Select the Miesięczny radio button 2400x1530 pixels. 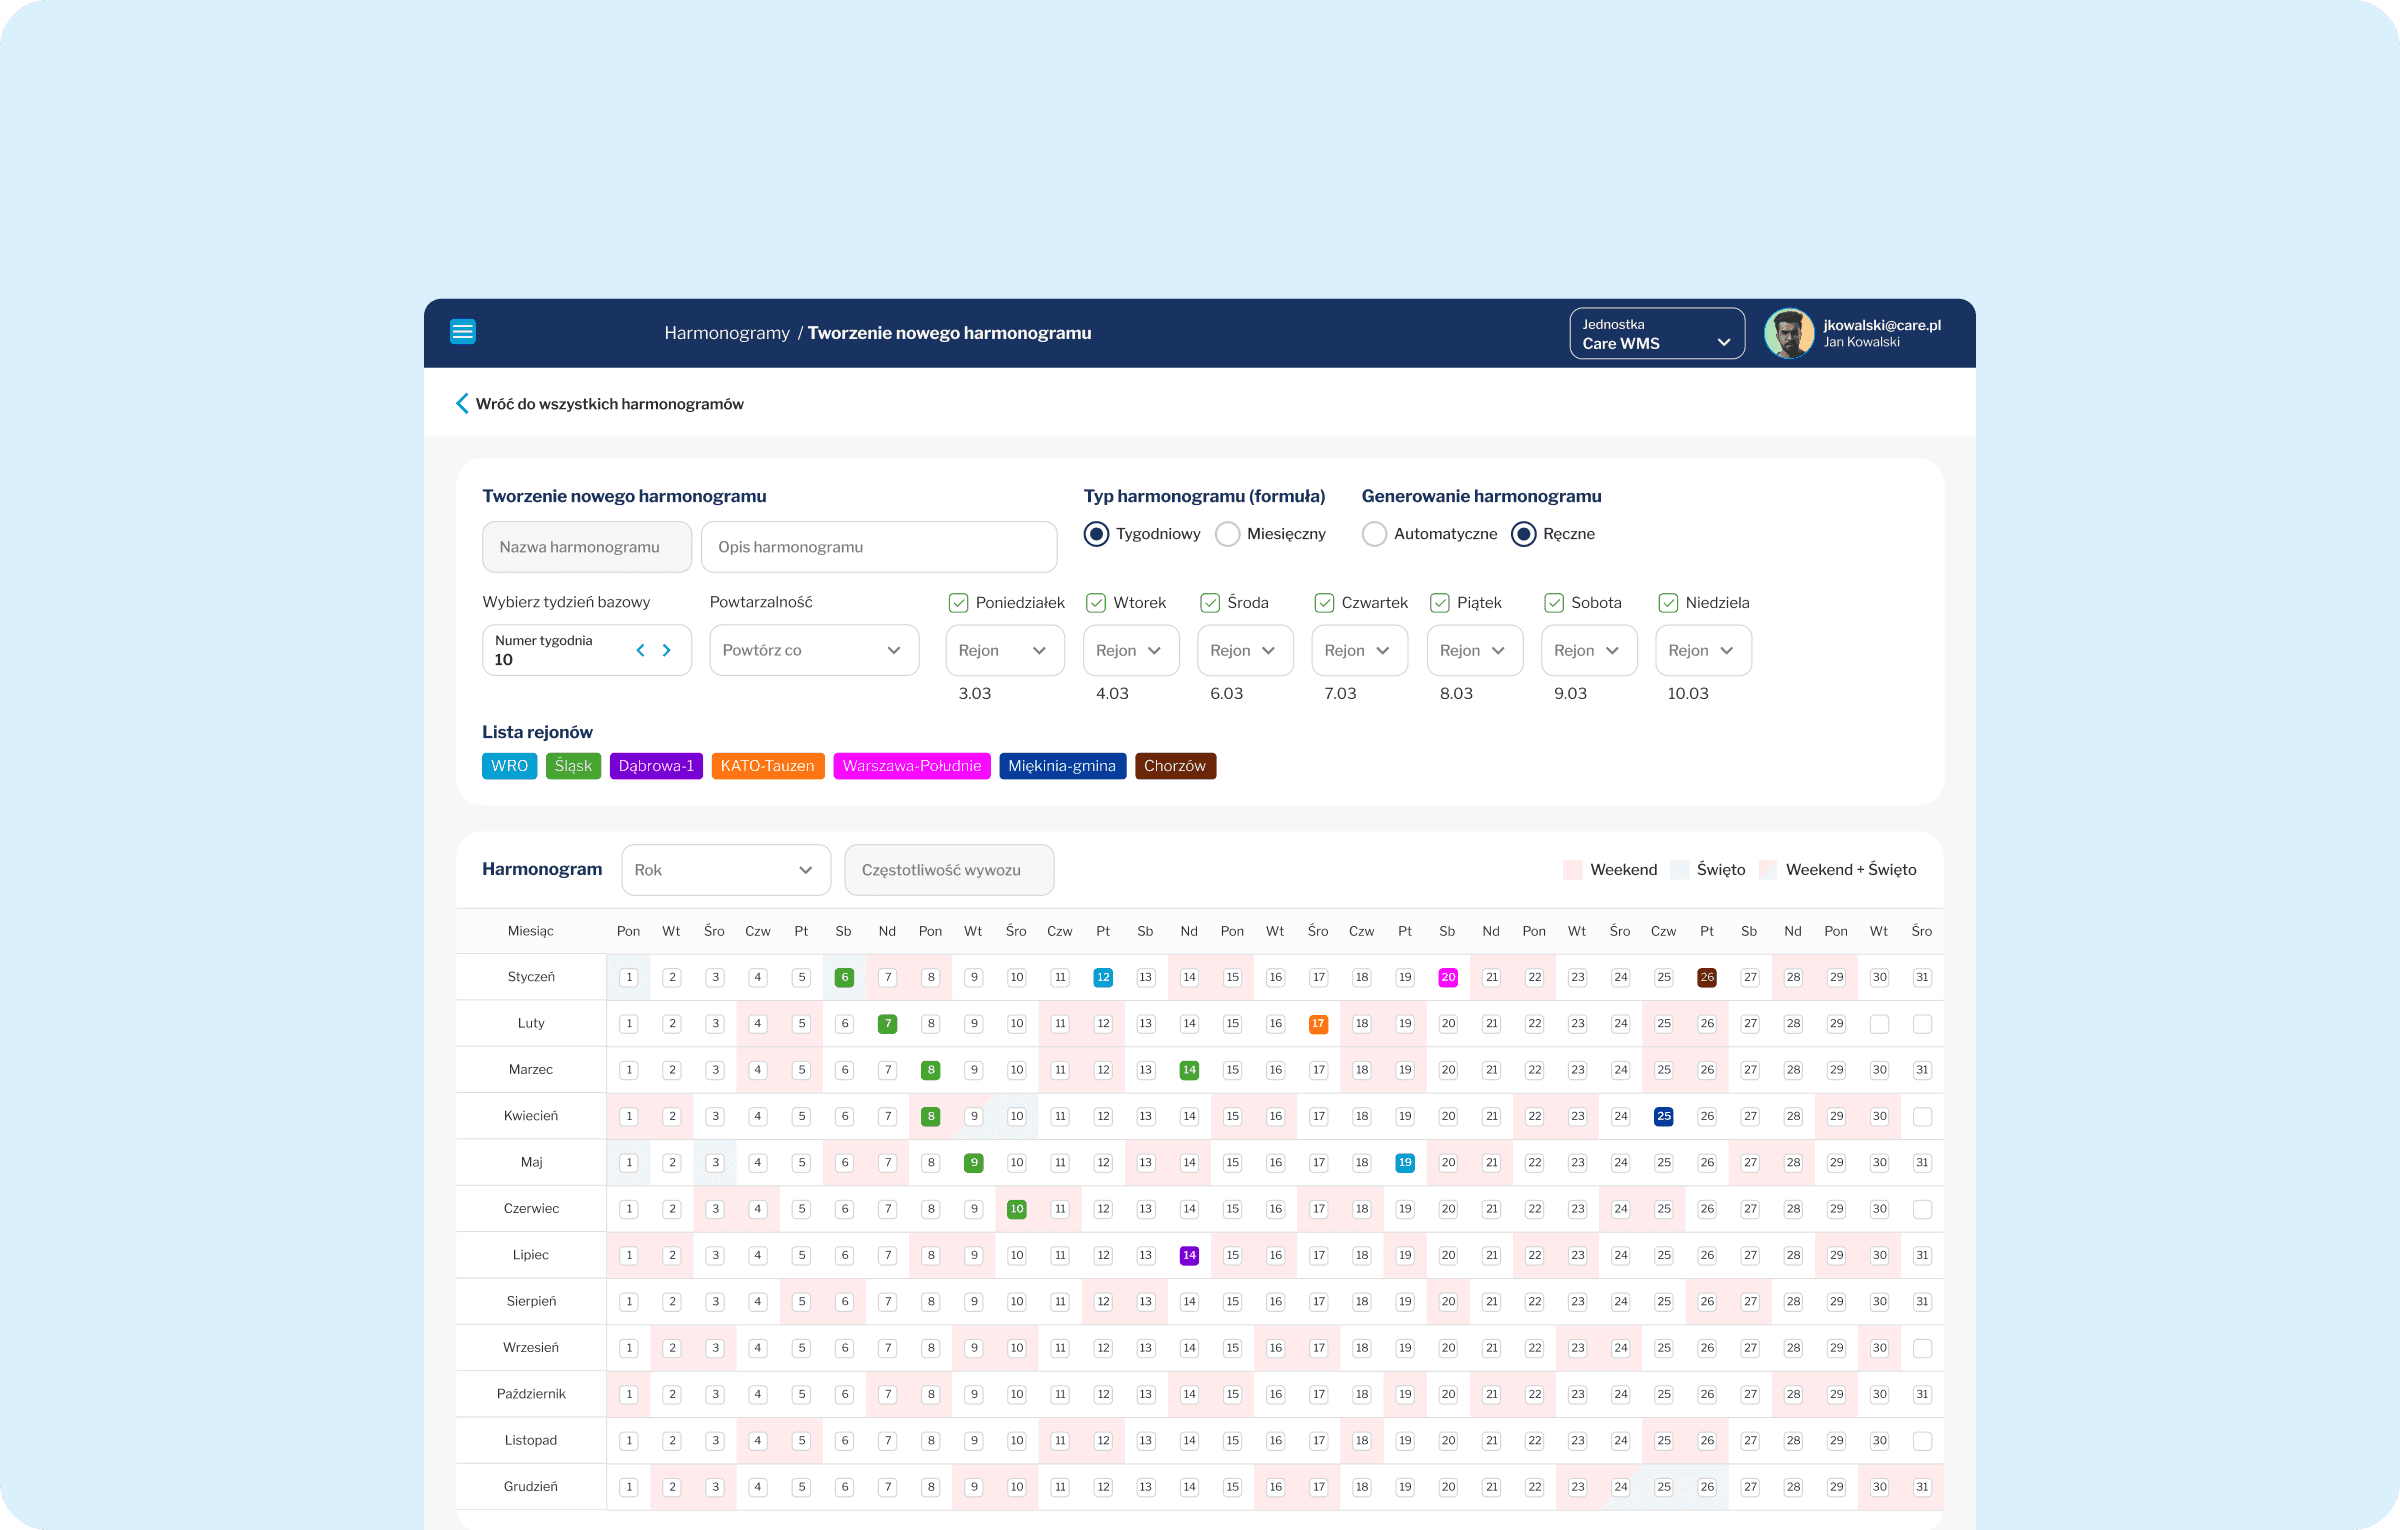click(x=1228, y=534)
